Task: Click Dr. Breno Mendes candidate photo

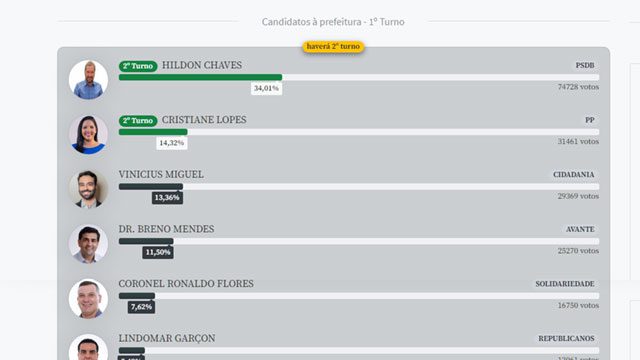Action: [88, 244]
